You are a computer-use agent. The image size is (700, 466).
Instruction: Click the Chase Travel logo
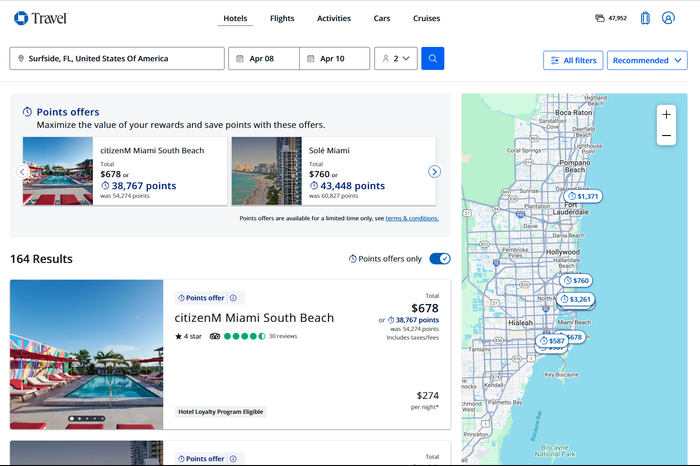41,18
